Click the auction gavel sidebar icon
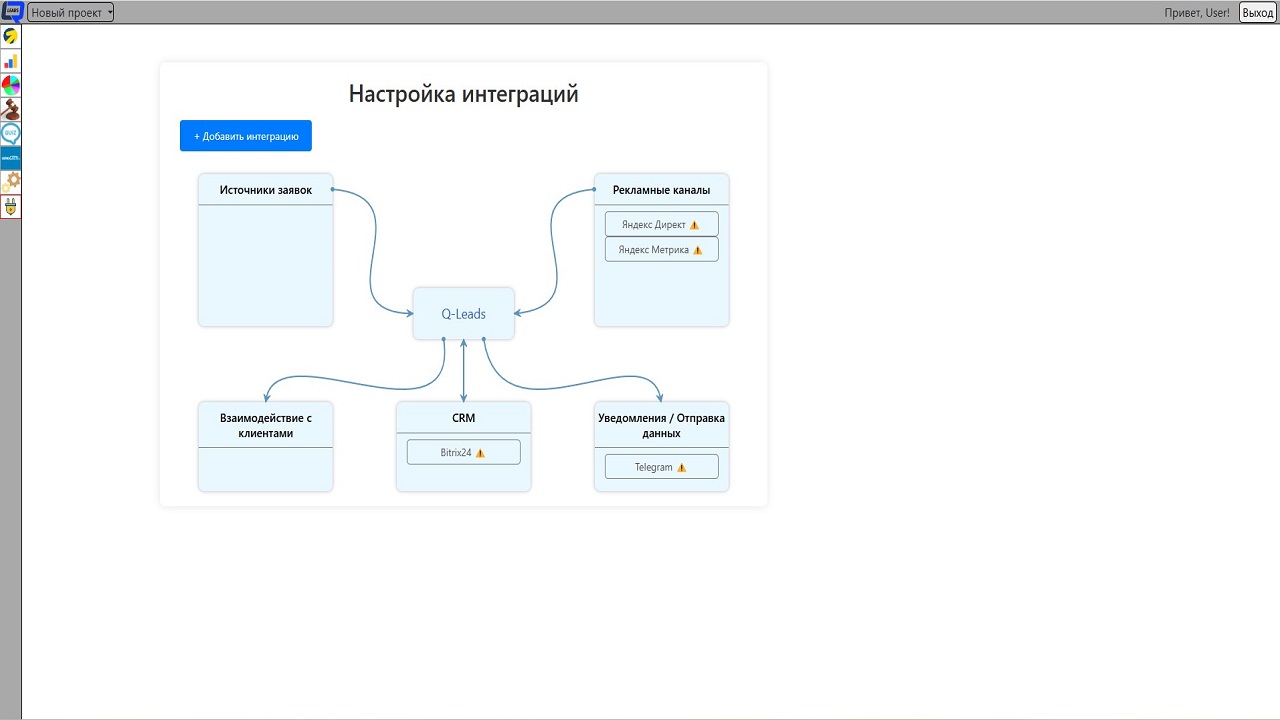This screenshot has width=1280, height=720. (11, 109)
